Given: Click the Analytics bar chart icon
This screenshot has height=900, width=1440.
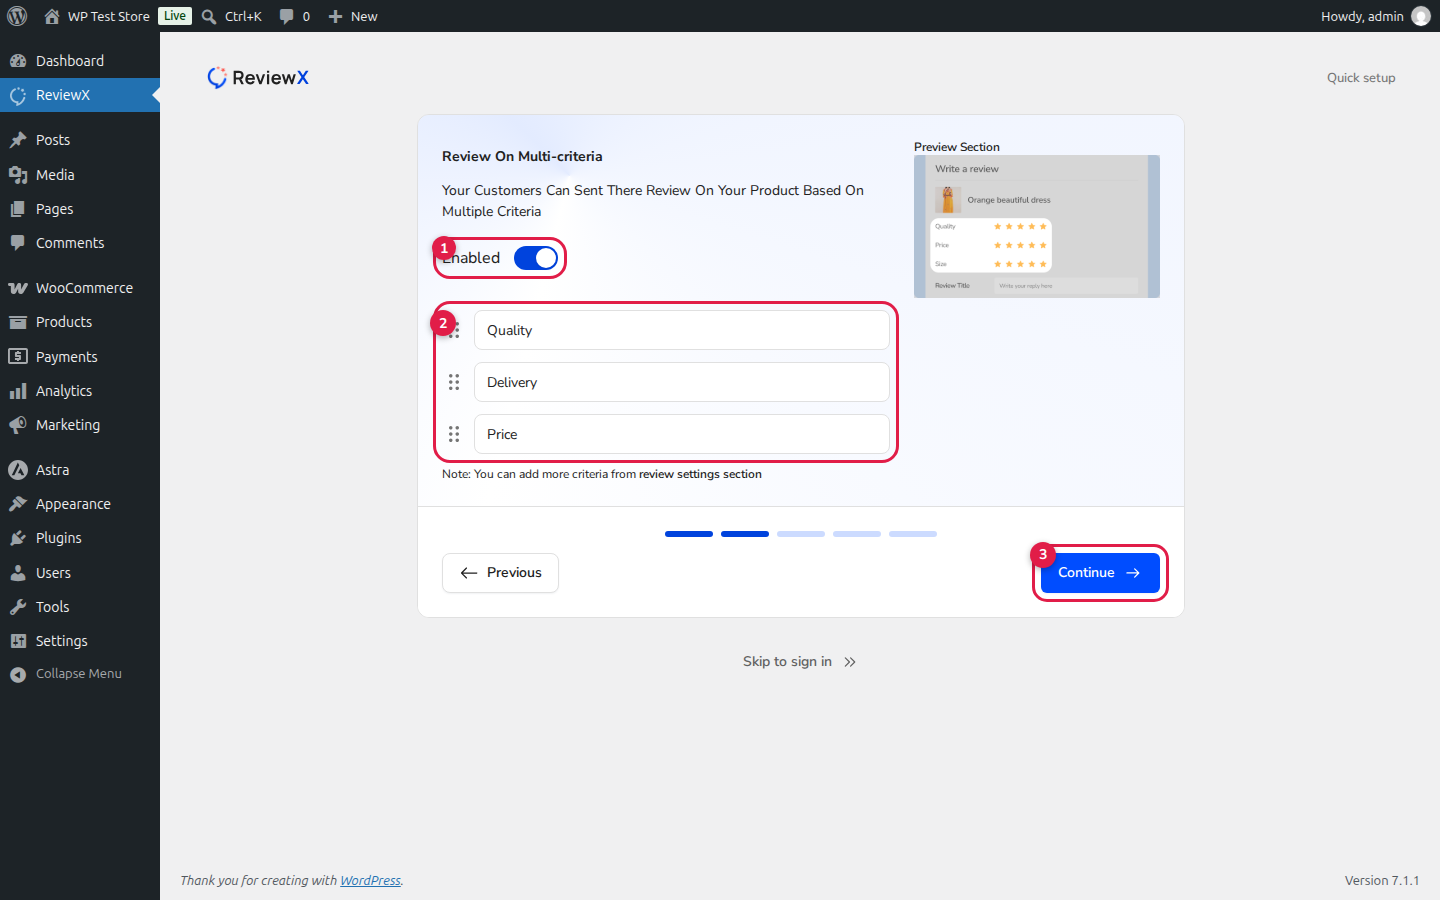Looking at the screenshot, I should pos(18,391).
